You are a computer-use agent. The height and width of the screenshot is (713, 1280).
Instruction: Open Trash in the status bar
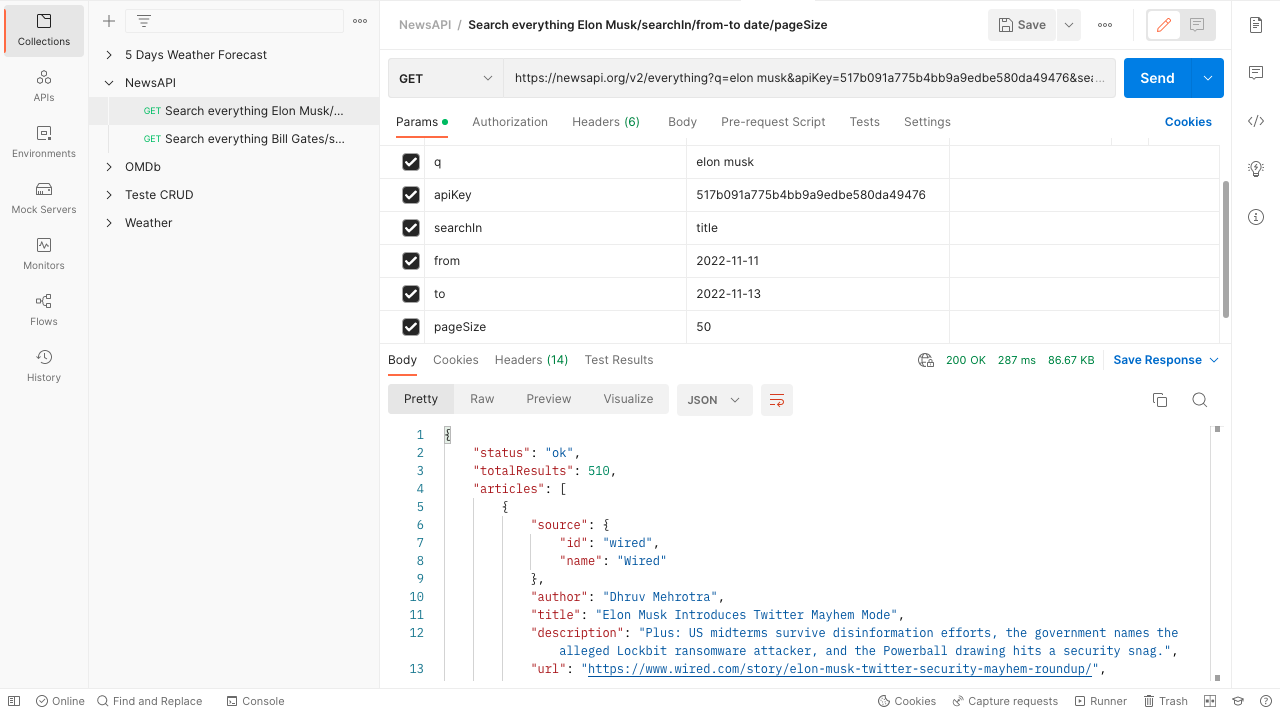click(1166, 701)
